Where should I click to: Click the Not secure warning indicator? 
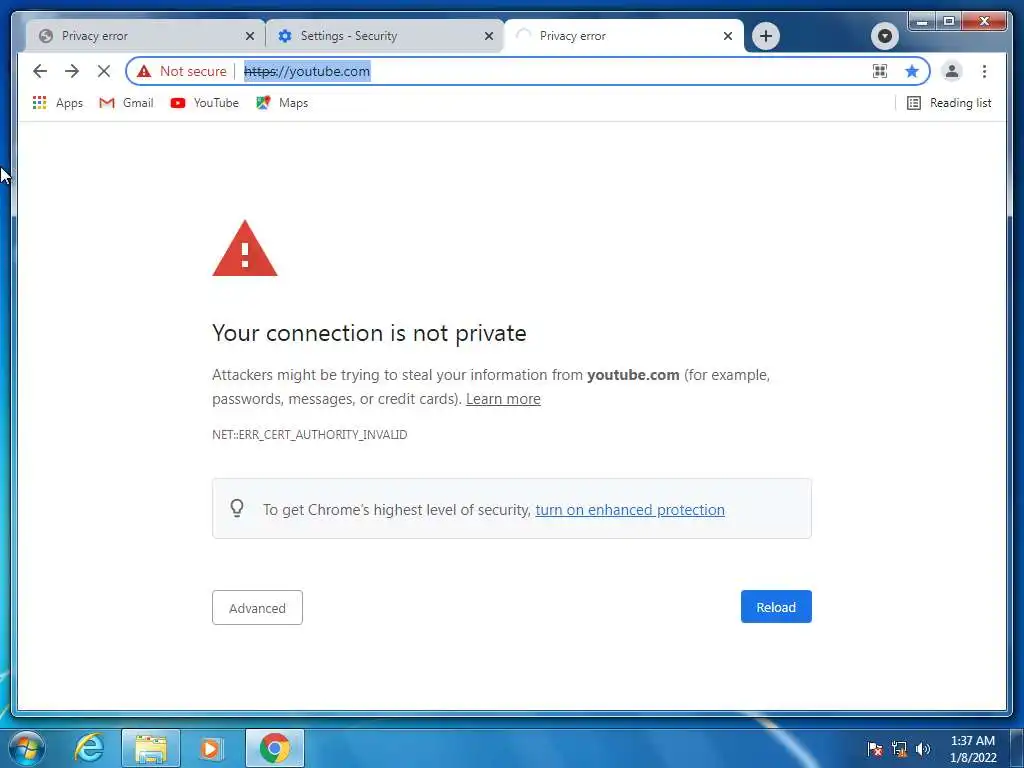click(x=182, y=71)
